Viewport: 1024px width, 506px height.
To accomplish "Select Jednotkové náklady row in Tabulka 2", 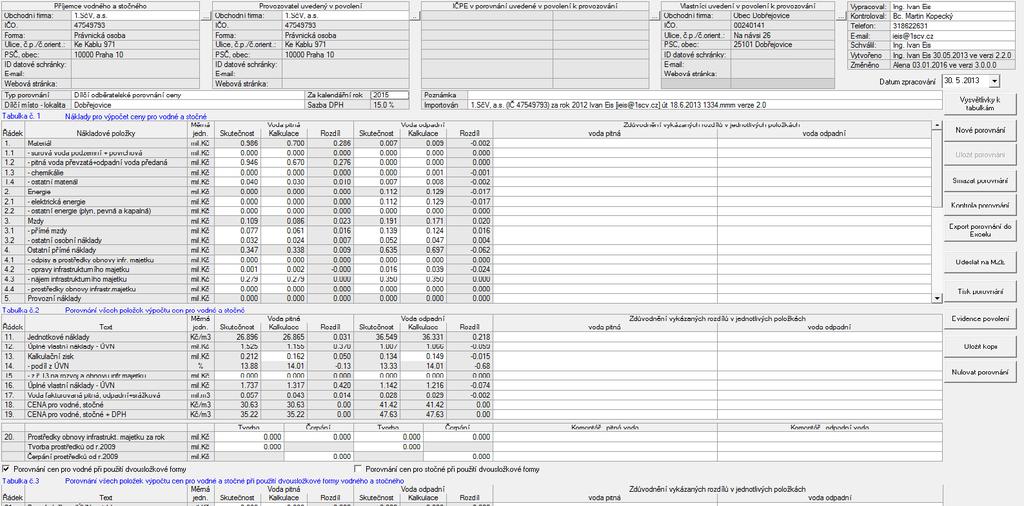I will 106,337.
